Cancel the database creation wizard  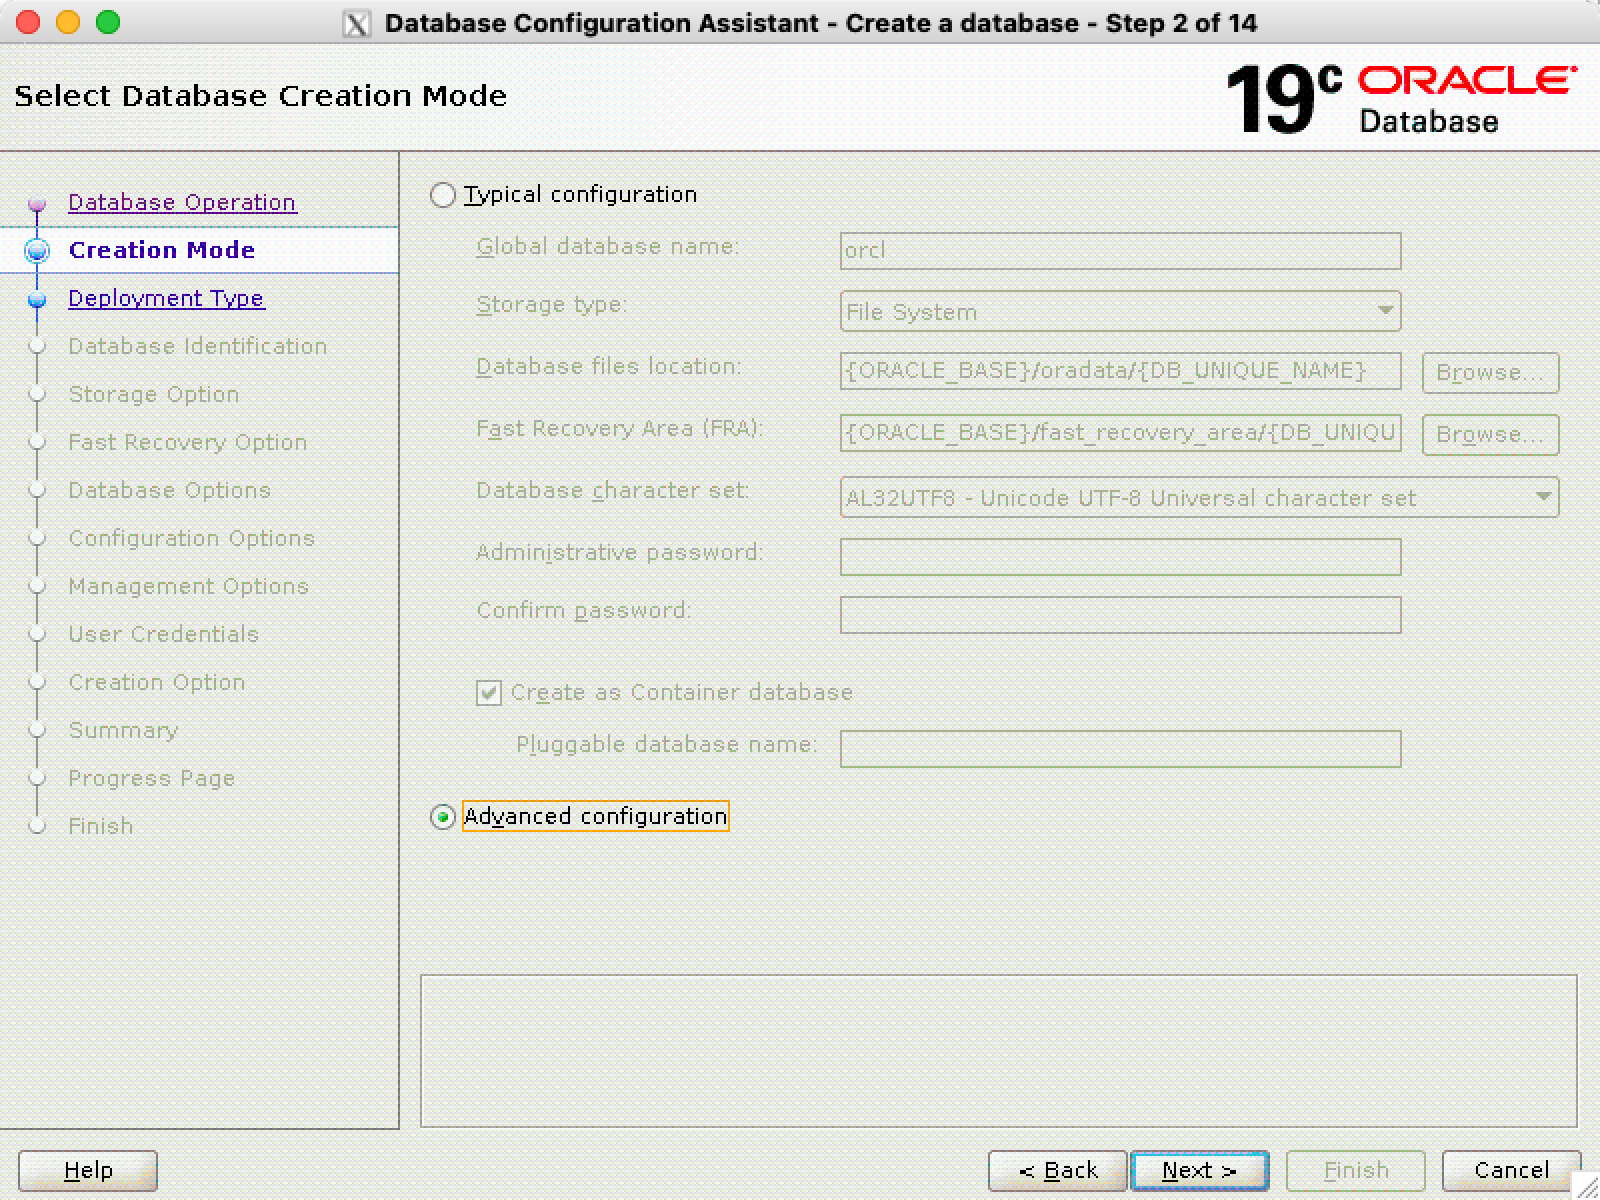[x=1511, y=1170]
